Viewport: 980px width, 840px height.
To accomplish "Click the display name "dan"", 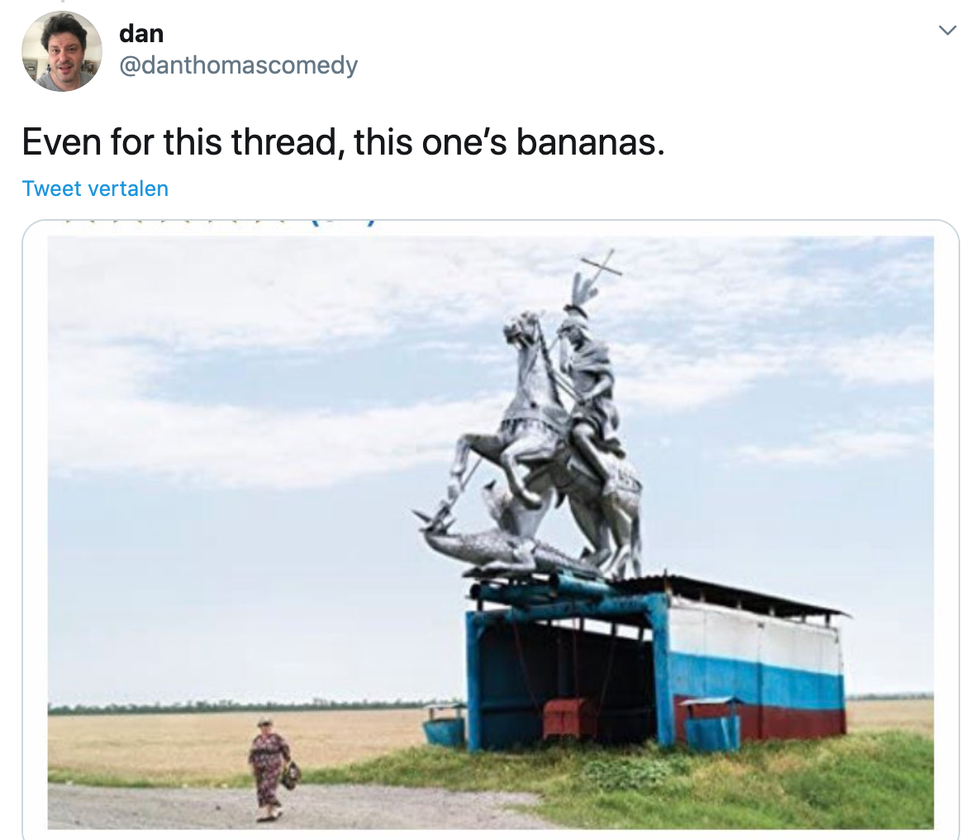I will click(141, 33).
